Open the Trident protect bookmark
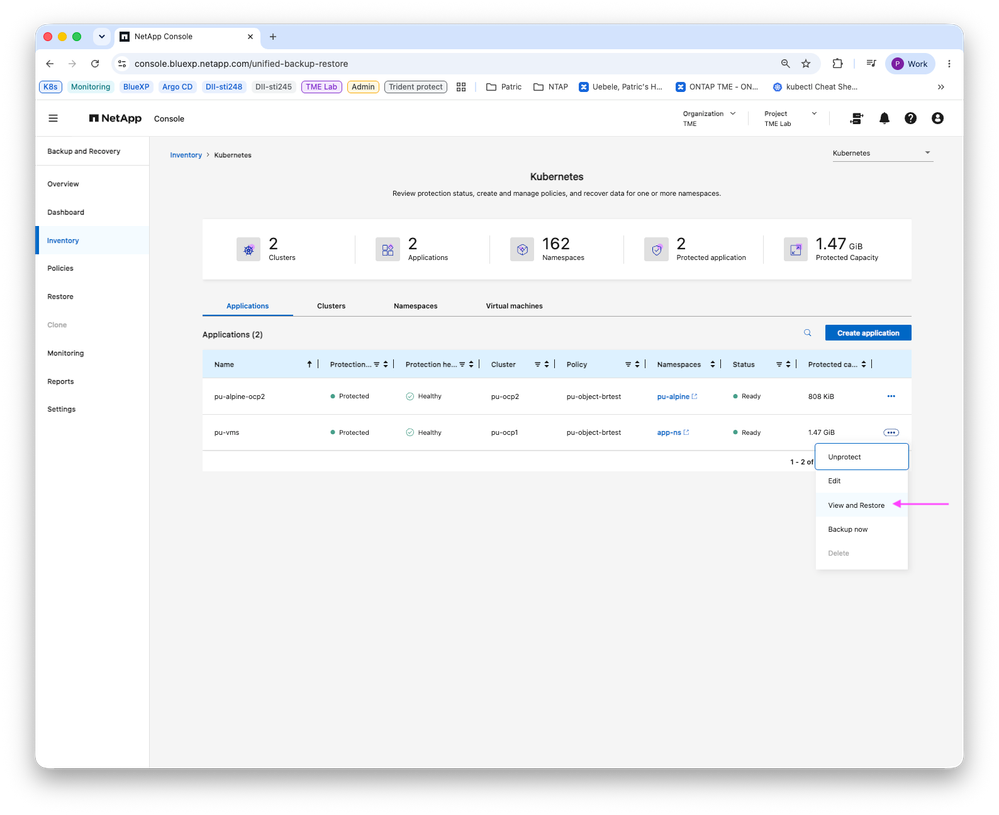The image size is (999, 815). click(x=415, y=87)
